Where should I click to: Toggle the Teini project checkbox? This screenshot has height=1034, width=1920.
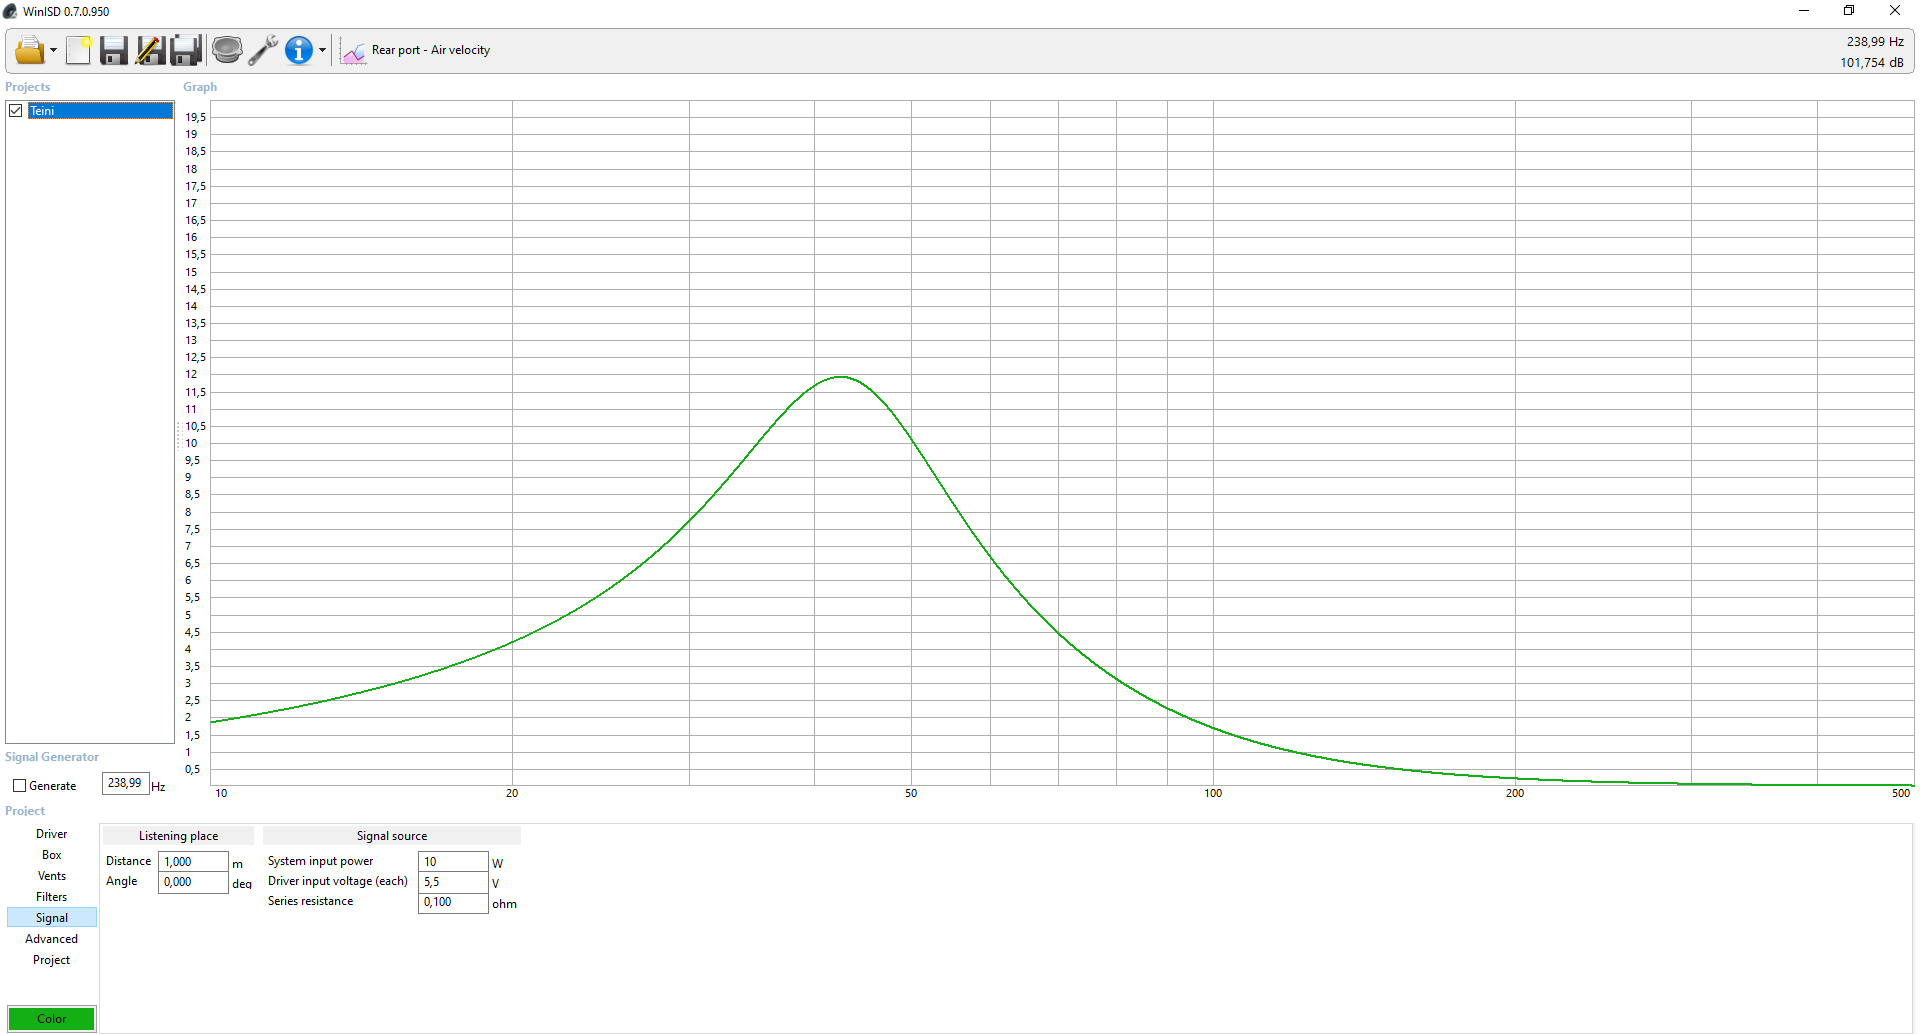click(16, 111)
